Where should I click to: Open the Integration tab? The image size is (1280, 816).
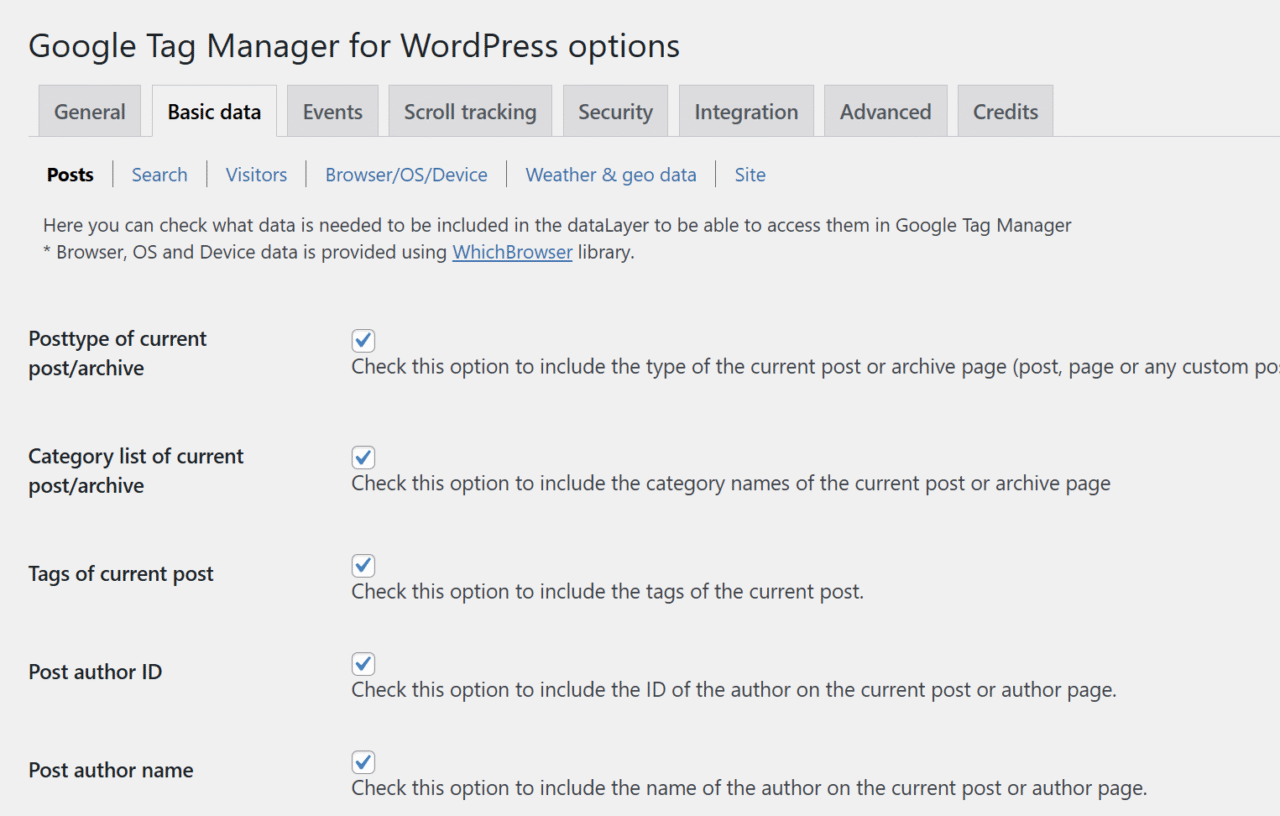point(746,111)
